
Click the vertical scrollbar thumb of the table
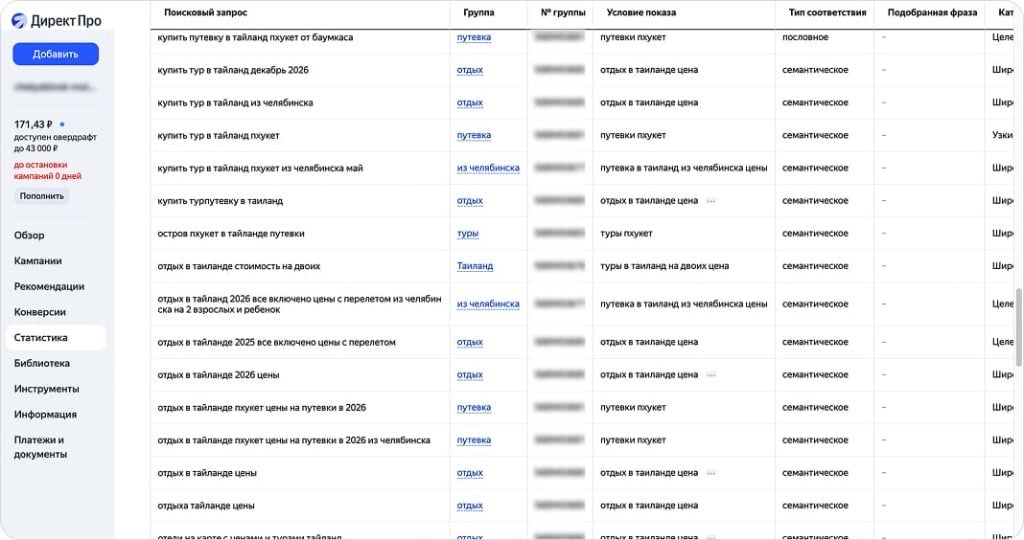pos(1019,330)
